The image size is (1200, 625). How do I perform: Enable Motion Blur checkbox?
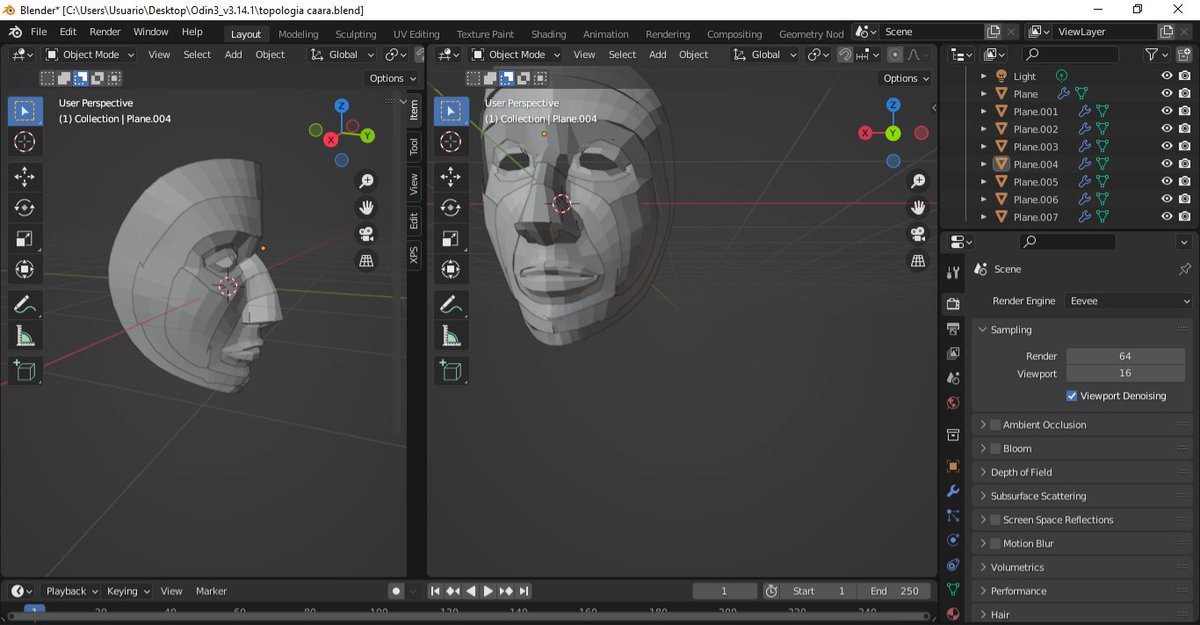[995, 544]
